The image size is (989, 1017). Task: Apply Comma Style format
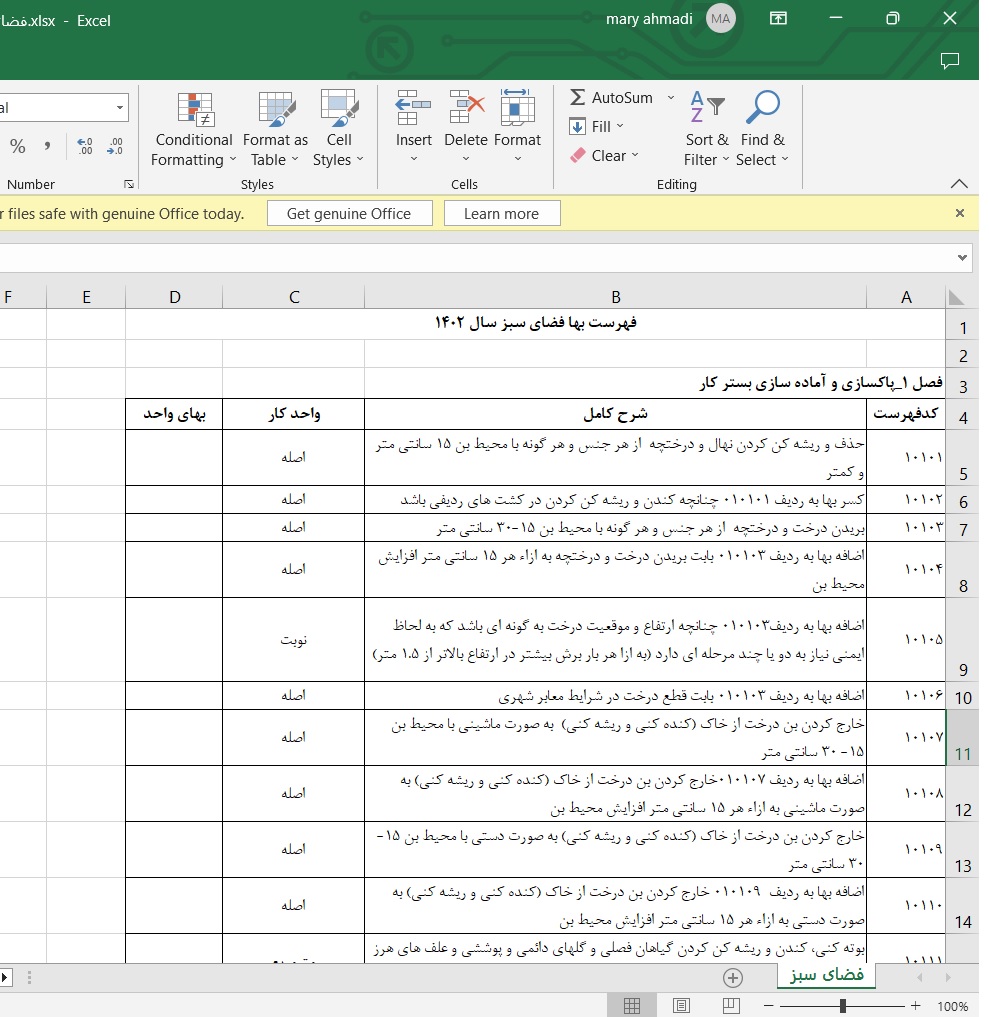[47, 146]
